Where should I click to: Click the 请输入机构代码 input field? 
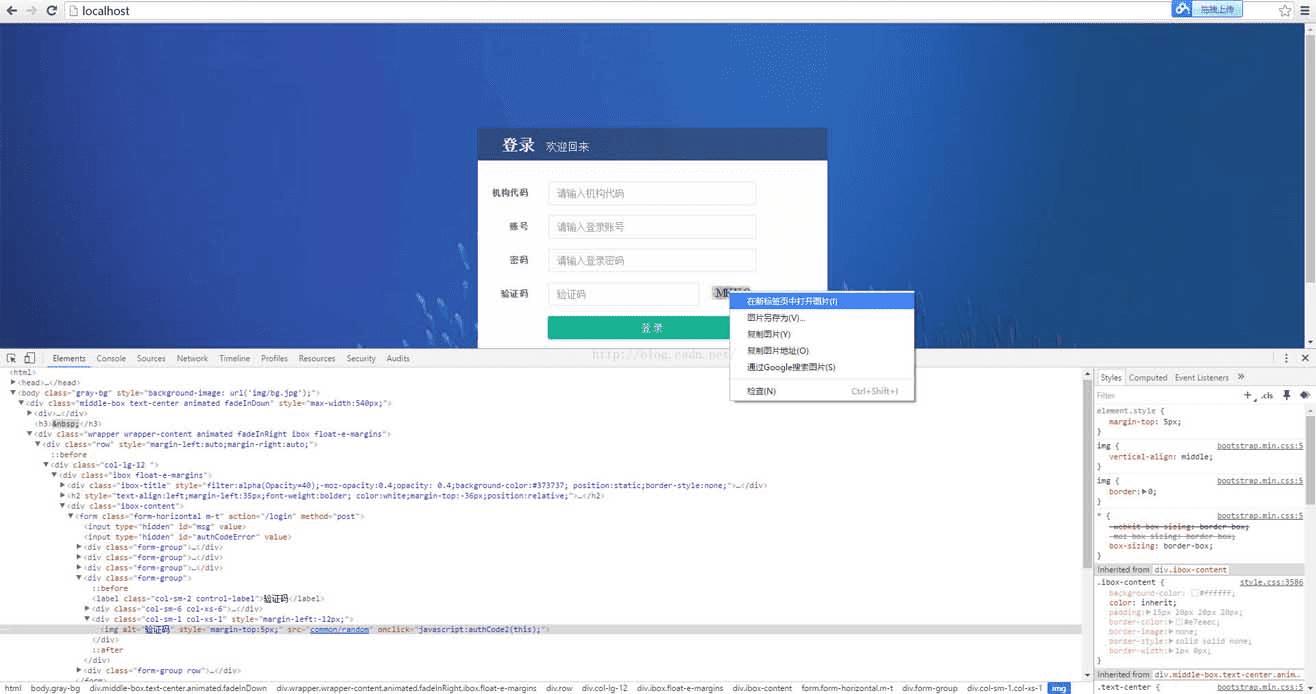[652, 193]
